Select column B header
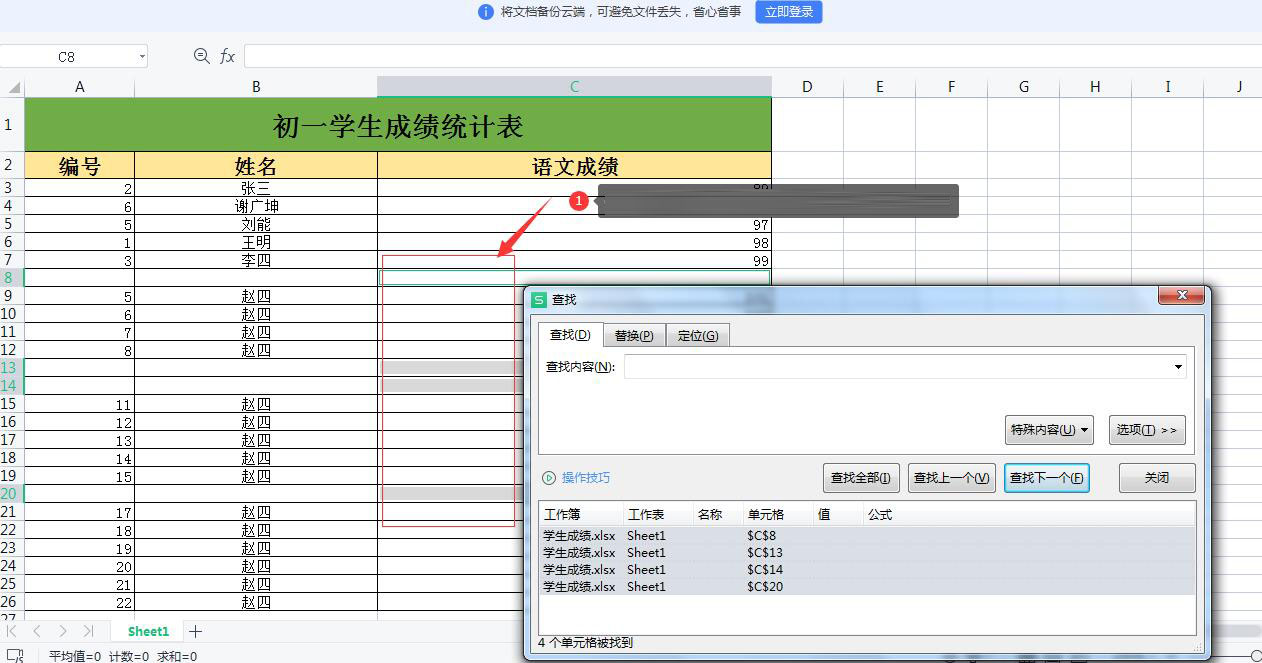The height and width of the screenshot is (663, 1262). pyautogui.click(x=256, y=87)
